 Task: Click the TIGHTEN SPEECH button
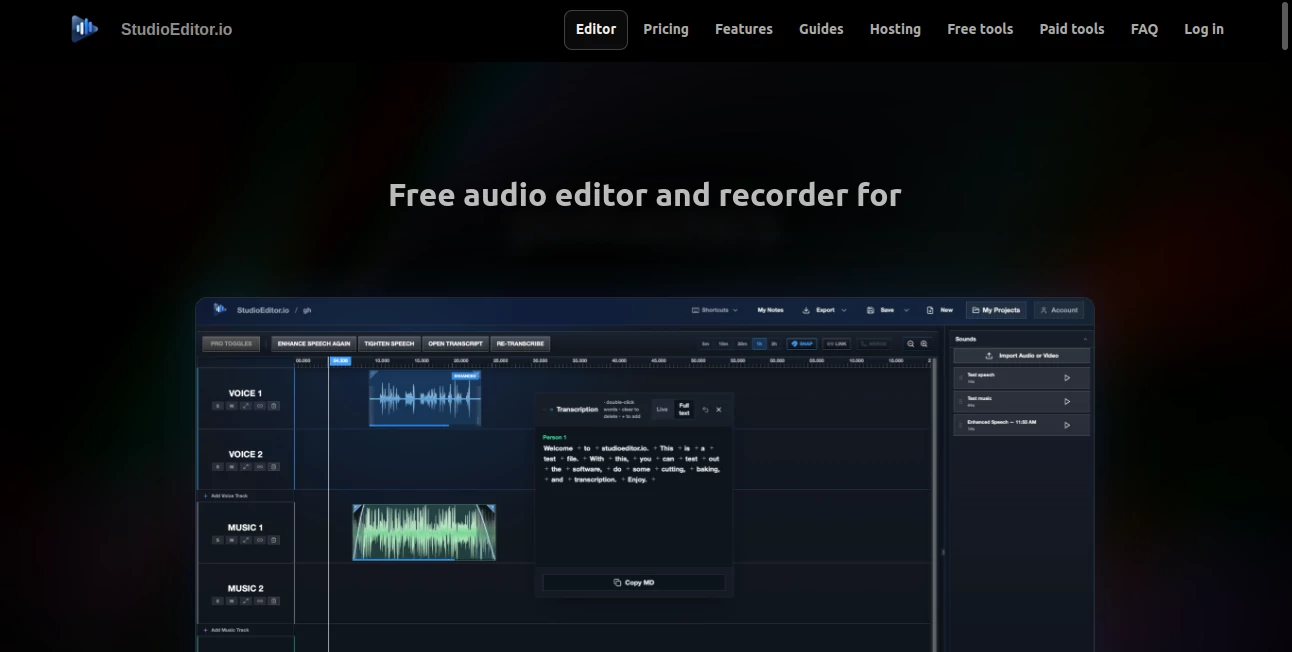pos(389,344)
